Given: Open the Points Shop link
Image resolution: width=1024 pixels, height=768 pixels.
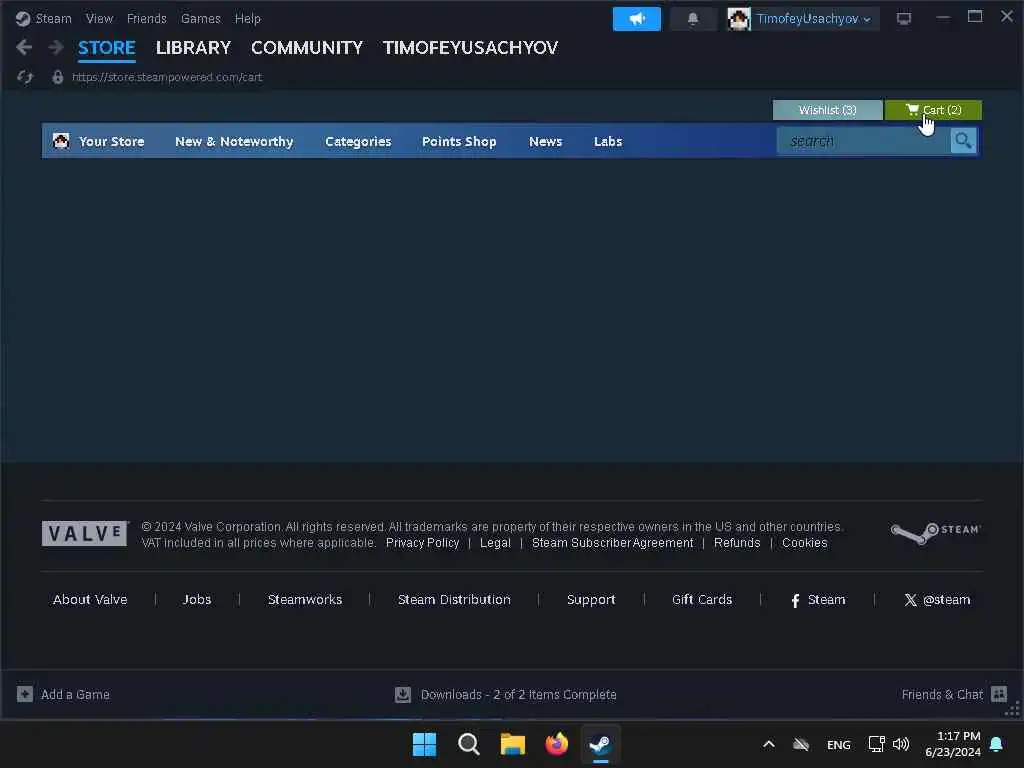Looking at the screenshot, I should pyautogui.click(x=459, y=141).
